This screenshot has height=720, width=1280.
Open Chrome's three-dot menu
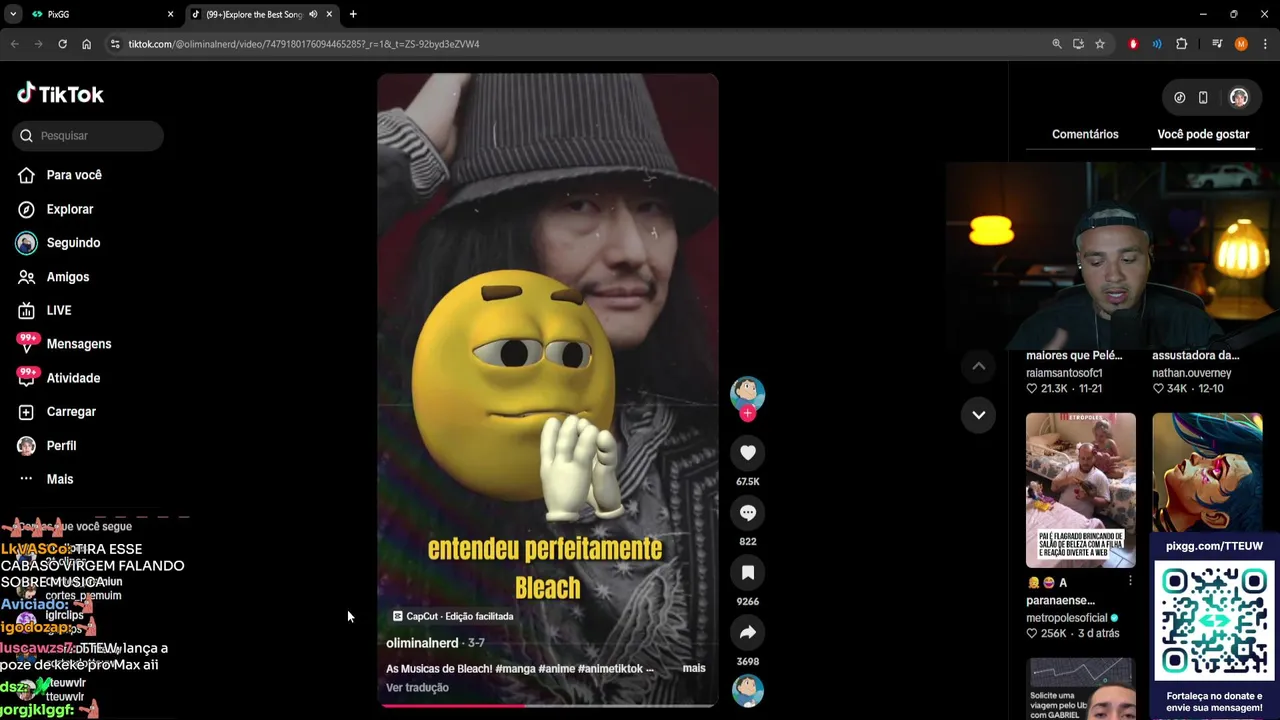coord(1265,44)
